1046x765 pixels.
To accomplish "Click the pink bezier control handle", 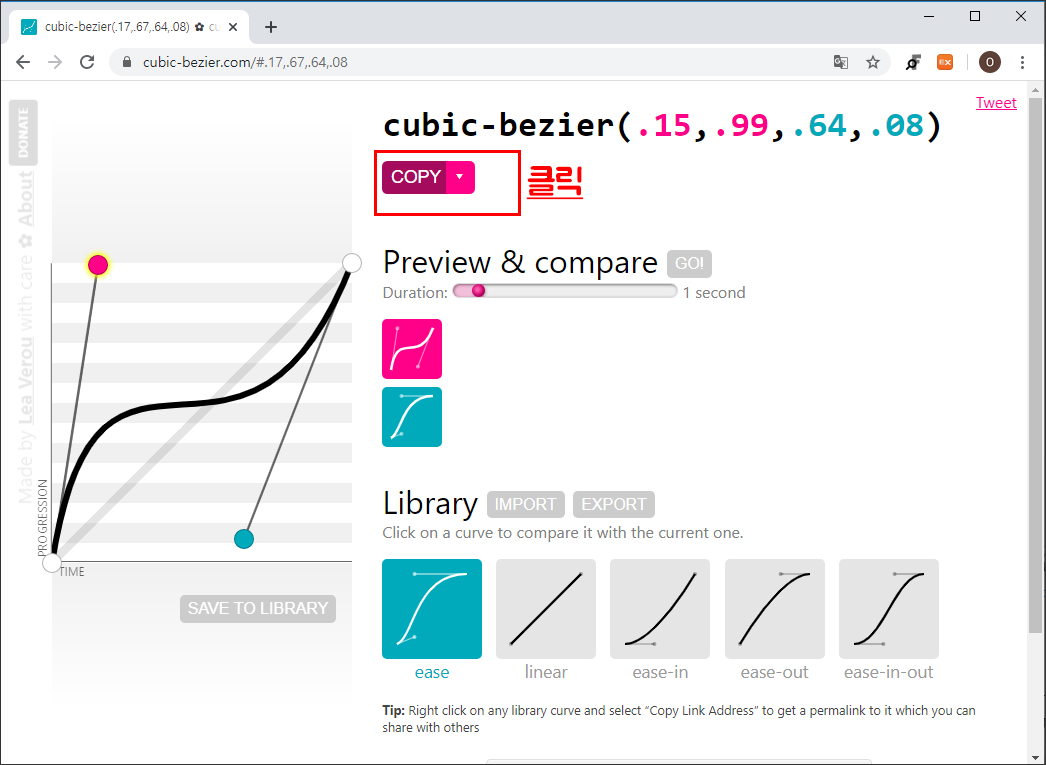I will click(x=98, y=265).
